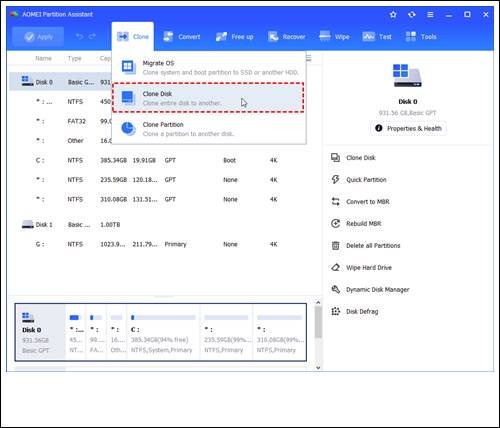Click the Apply button
The width and height of the screenshot is (500, 428).
pyautogui.click(x=38, y=37)
